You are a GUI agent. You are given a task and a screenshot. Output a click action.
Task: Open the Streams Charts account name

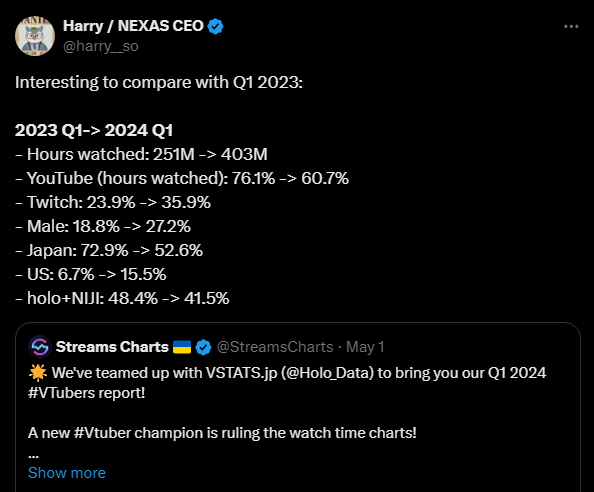pyautogui.click(x=112, y=347)
